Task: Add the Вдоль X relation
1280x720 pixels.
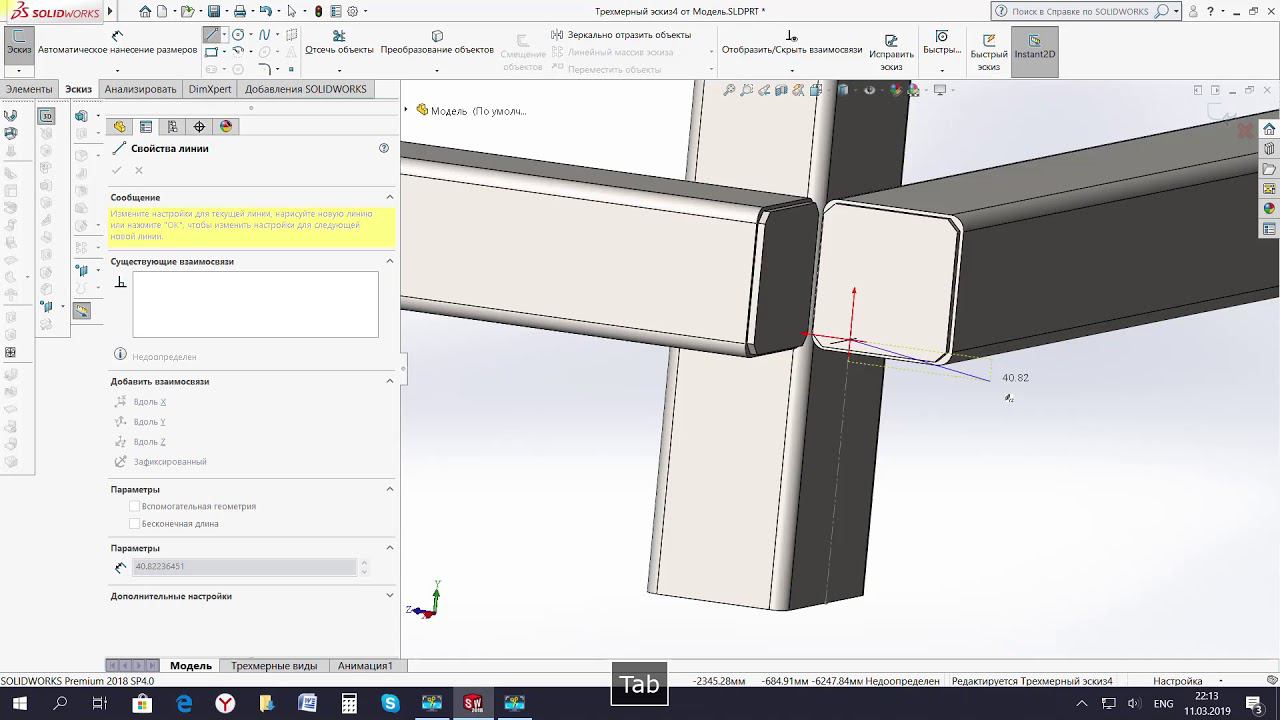Action: click(149, 402)
